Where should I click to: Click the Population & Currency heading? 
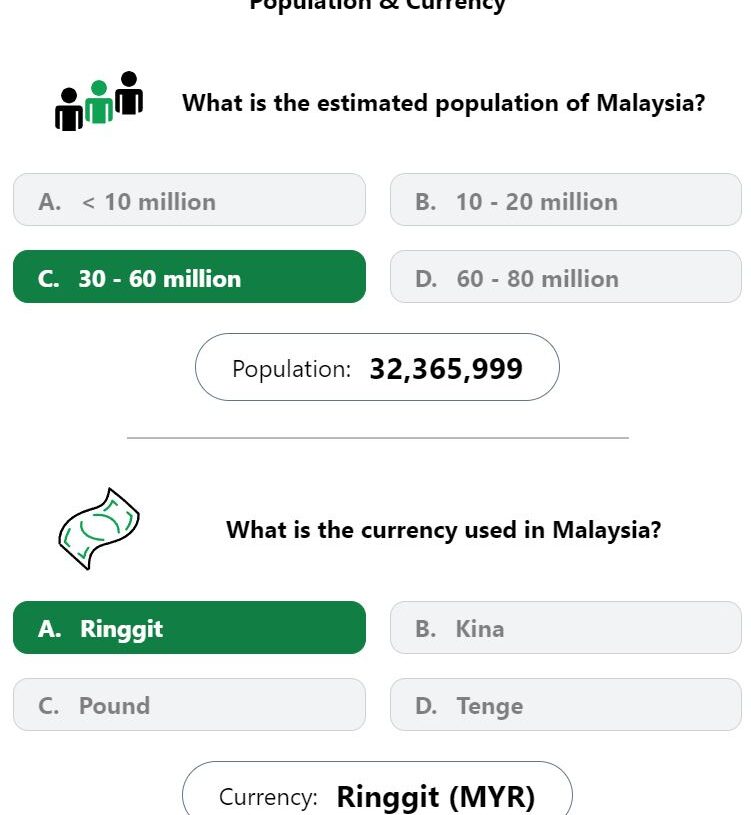tap(377, 5)
